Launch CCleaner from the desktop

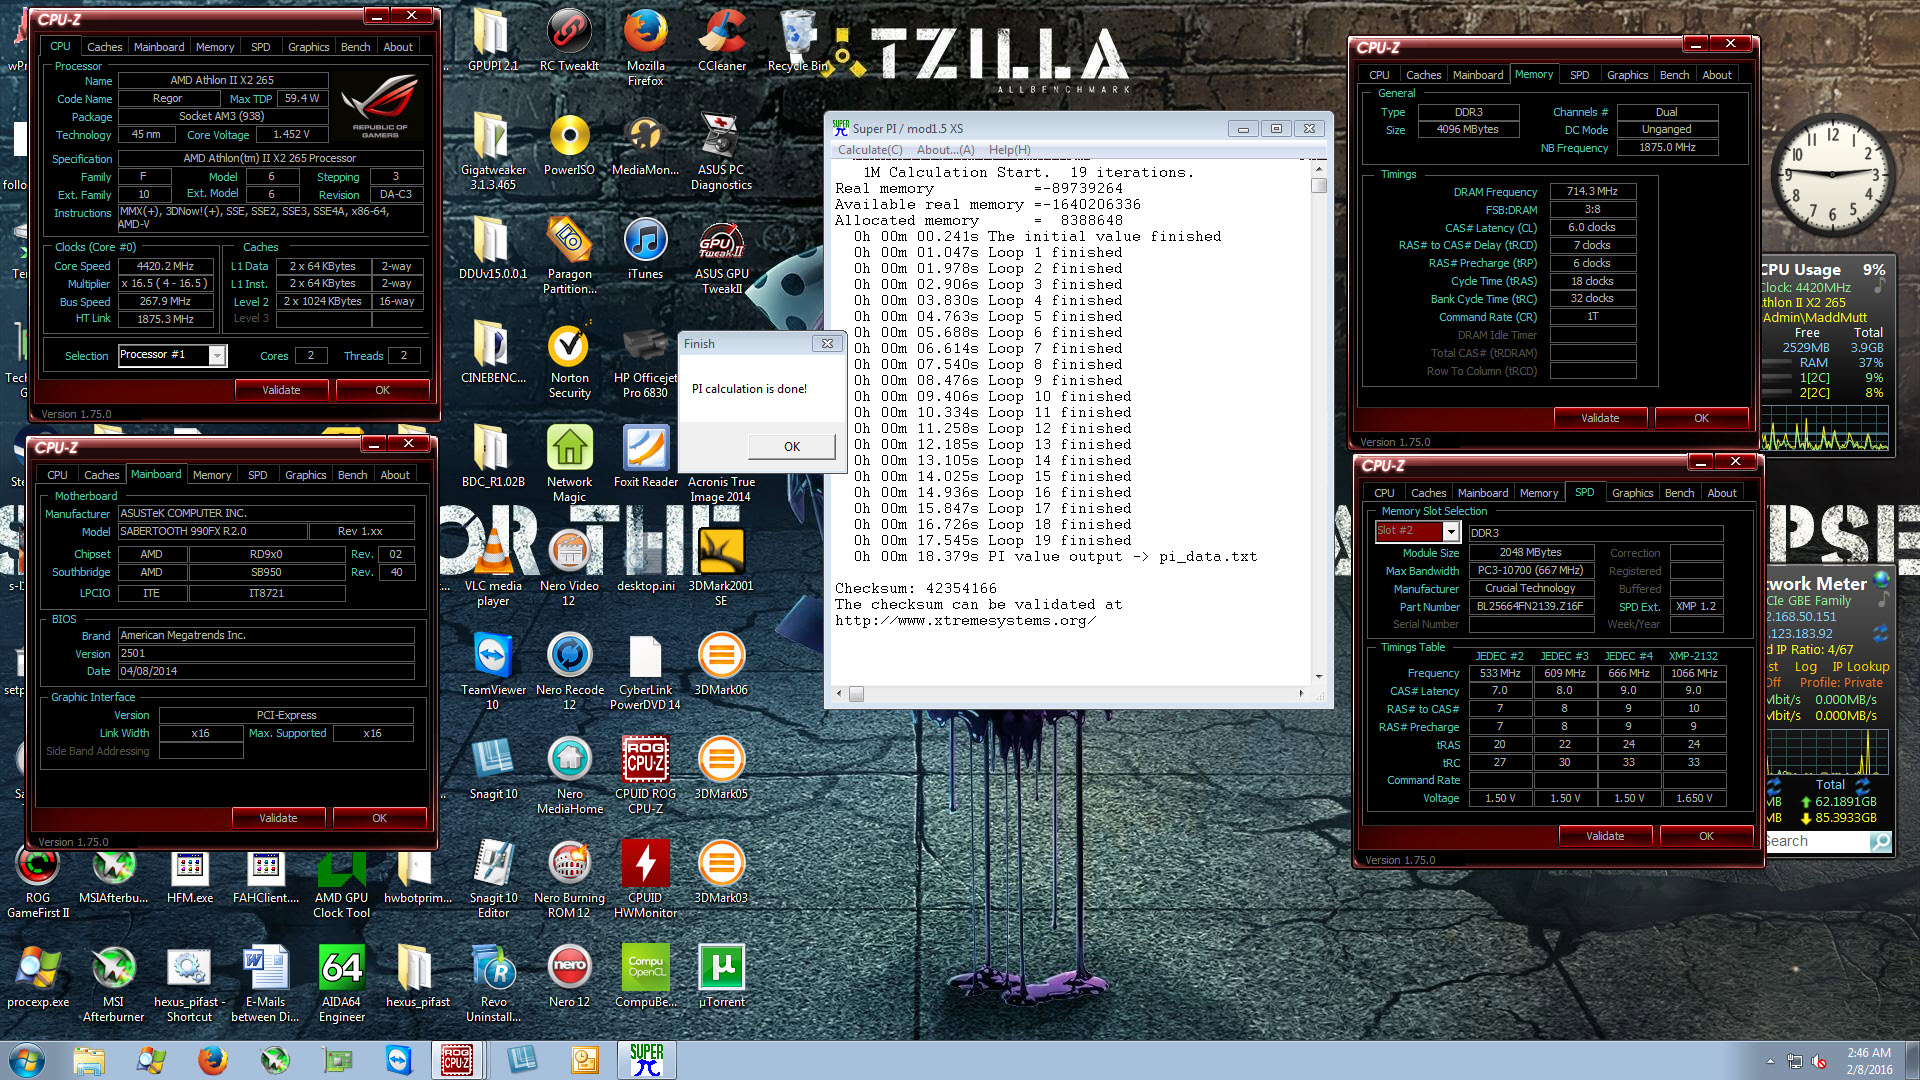click(721, 40)
